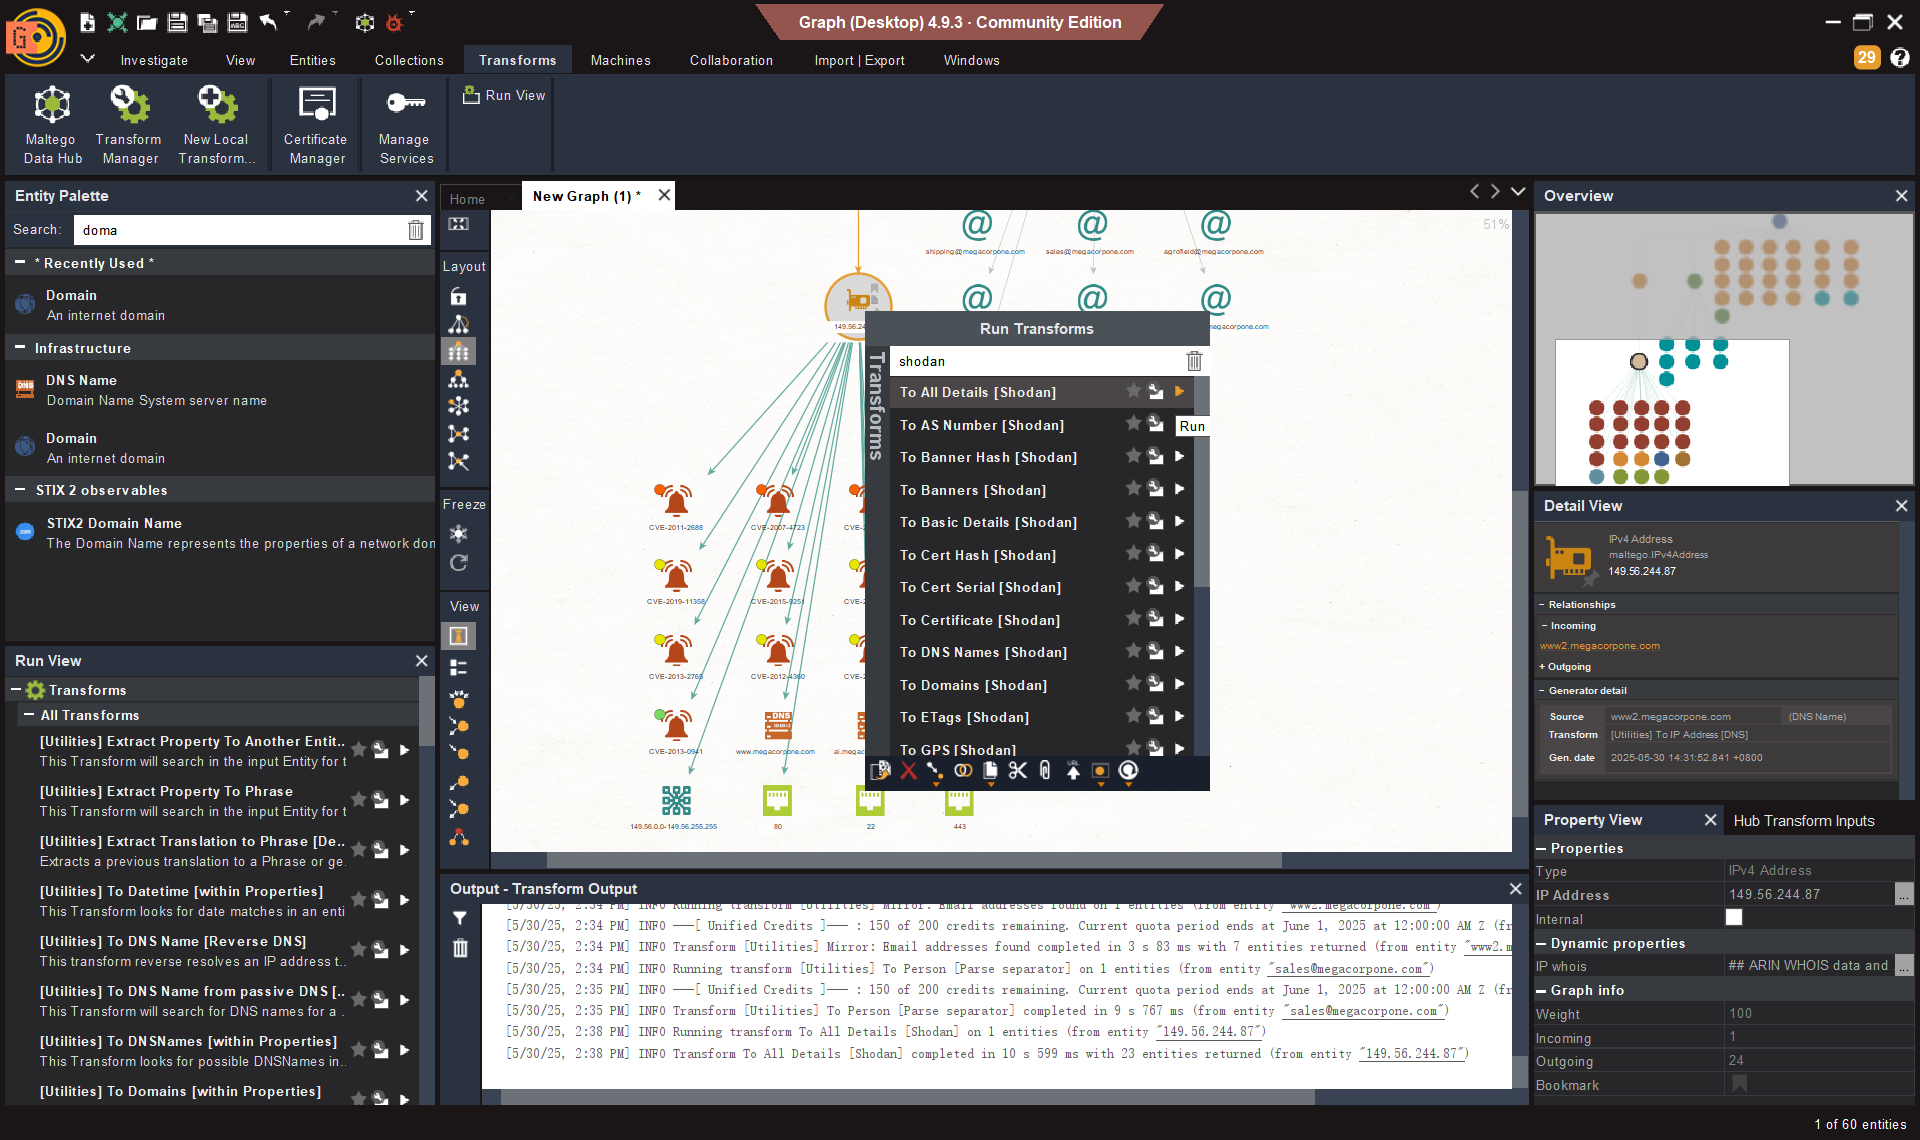Switch to the Home graph tab
The width and height of the screenshot is (1920, 1140).
point(467,198)
